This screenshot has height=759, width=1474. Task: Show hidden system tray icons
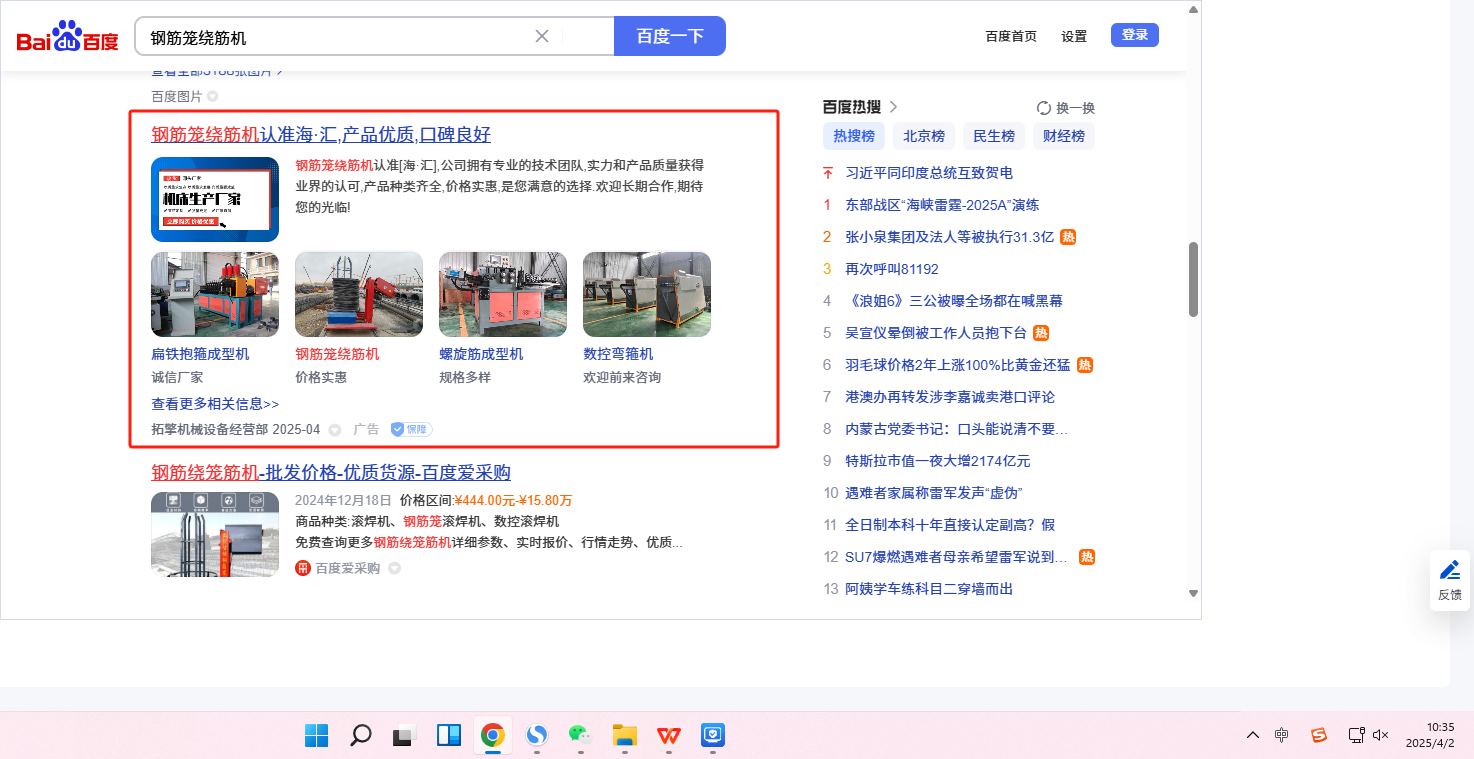1253,735
